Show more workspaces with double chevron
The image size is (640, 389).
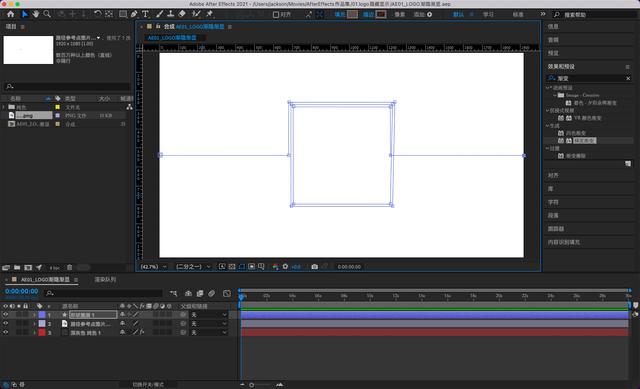[542, 14]
